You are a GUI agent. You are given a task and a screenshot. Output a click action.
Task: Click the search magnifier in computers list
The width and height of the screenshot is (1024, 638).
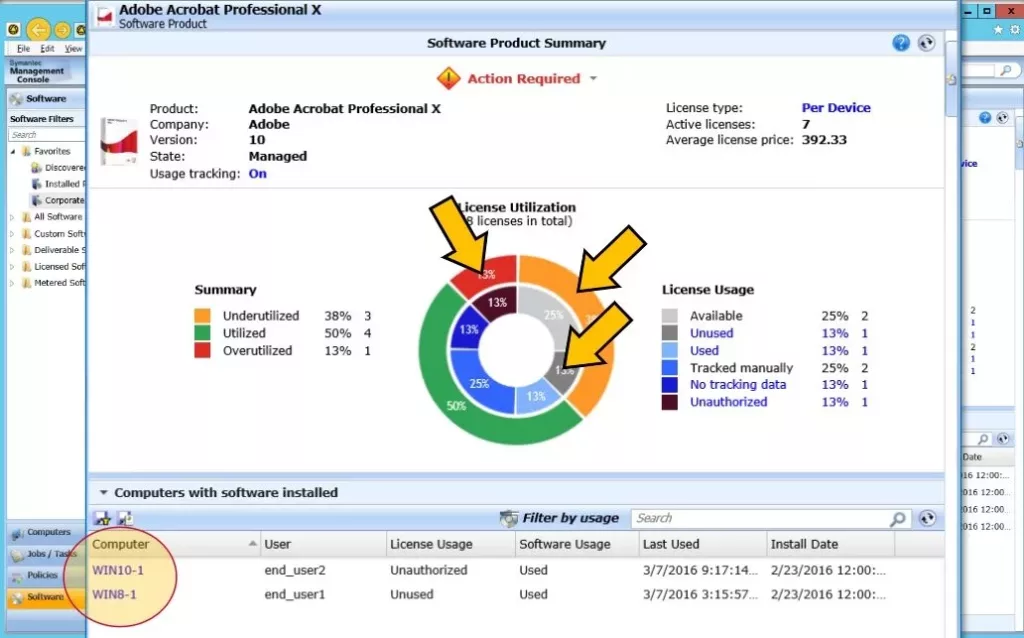[x=898, y=518]
